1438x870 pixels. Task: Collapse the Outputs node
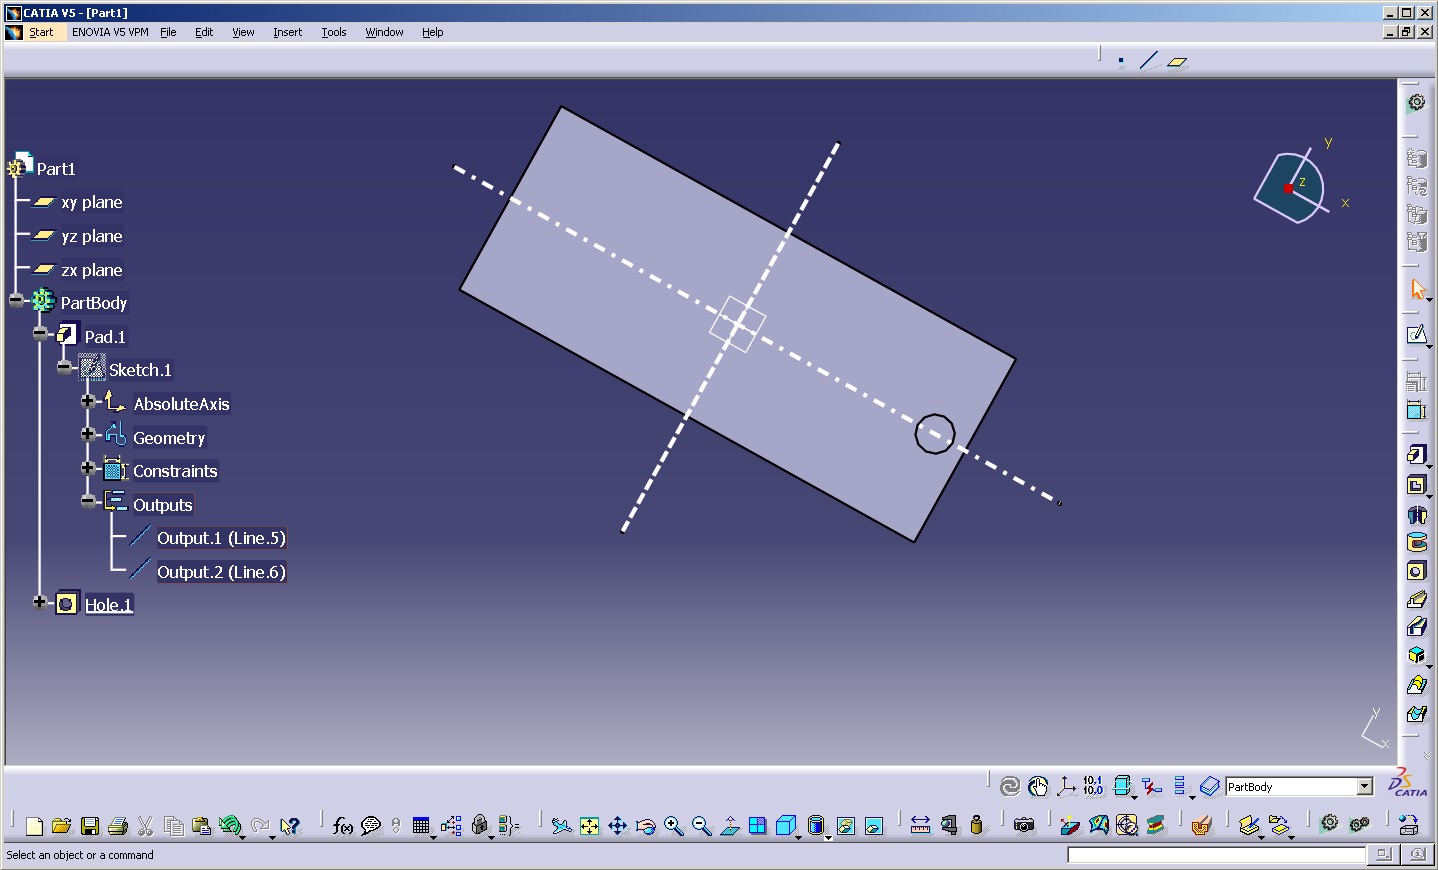[88, 501]
